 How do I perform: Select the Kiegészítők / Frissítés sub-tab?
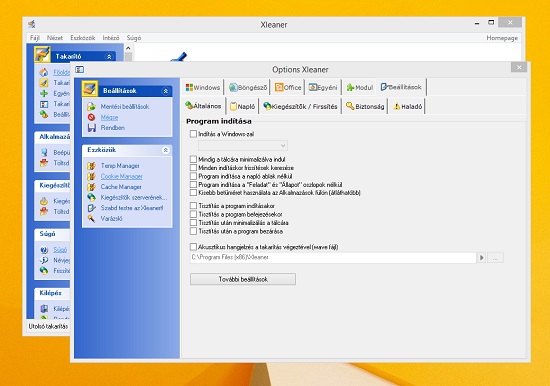300,106
